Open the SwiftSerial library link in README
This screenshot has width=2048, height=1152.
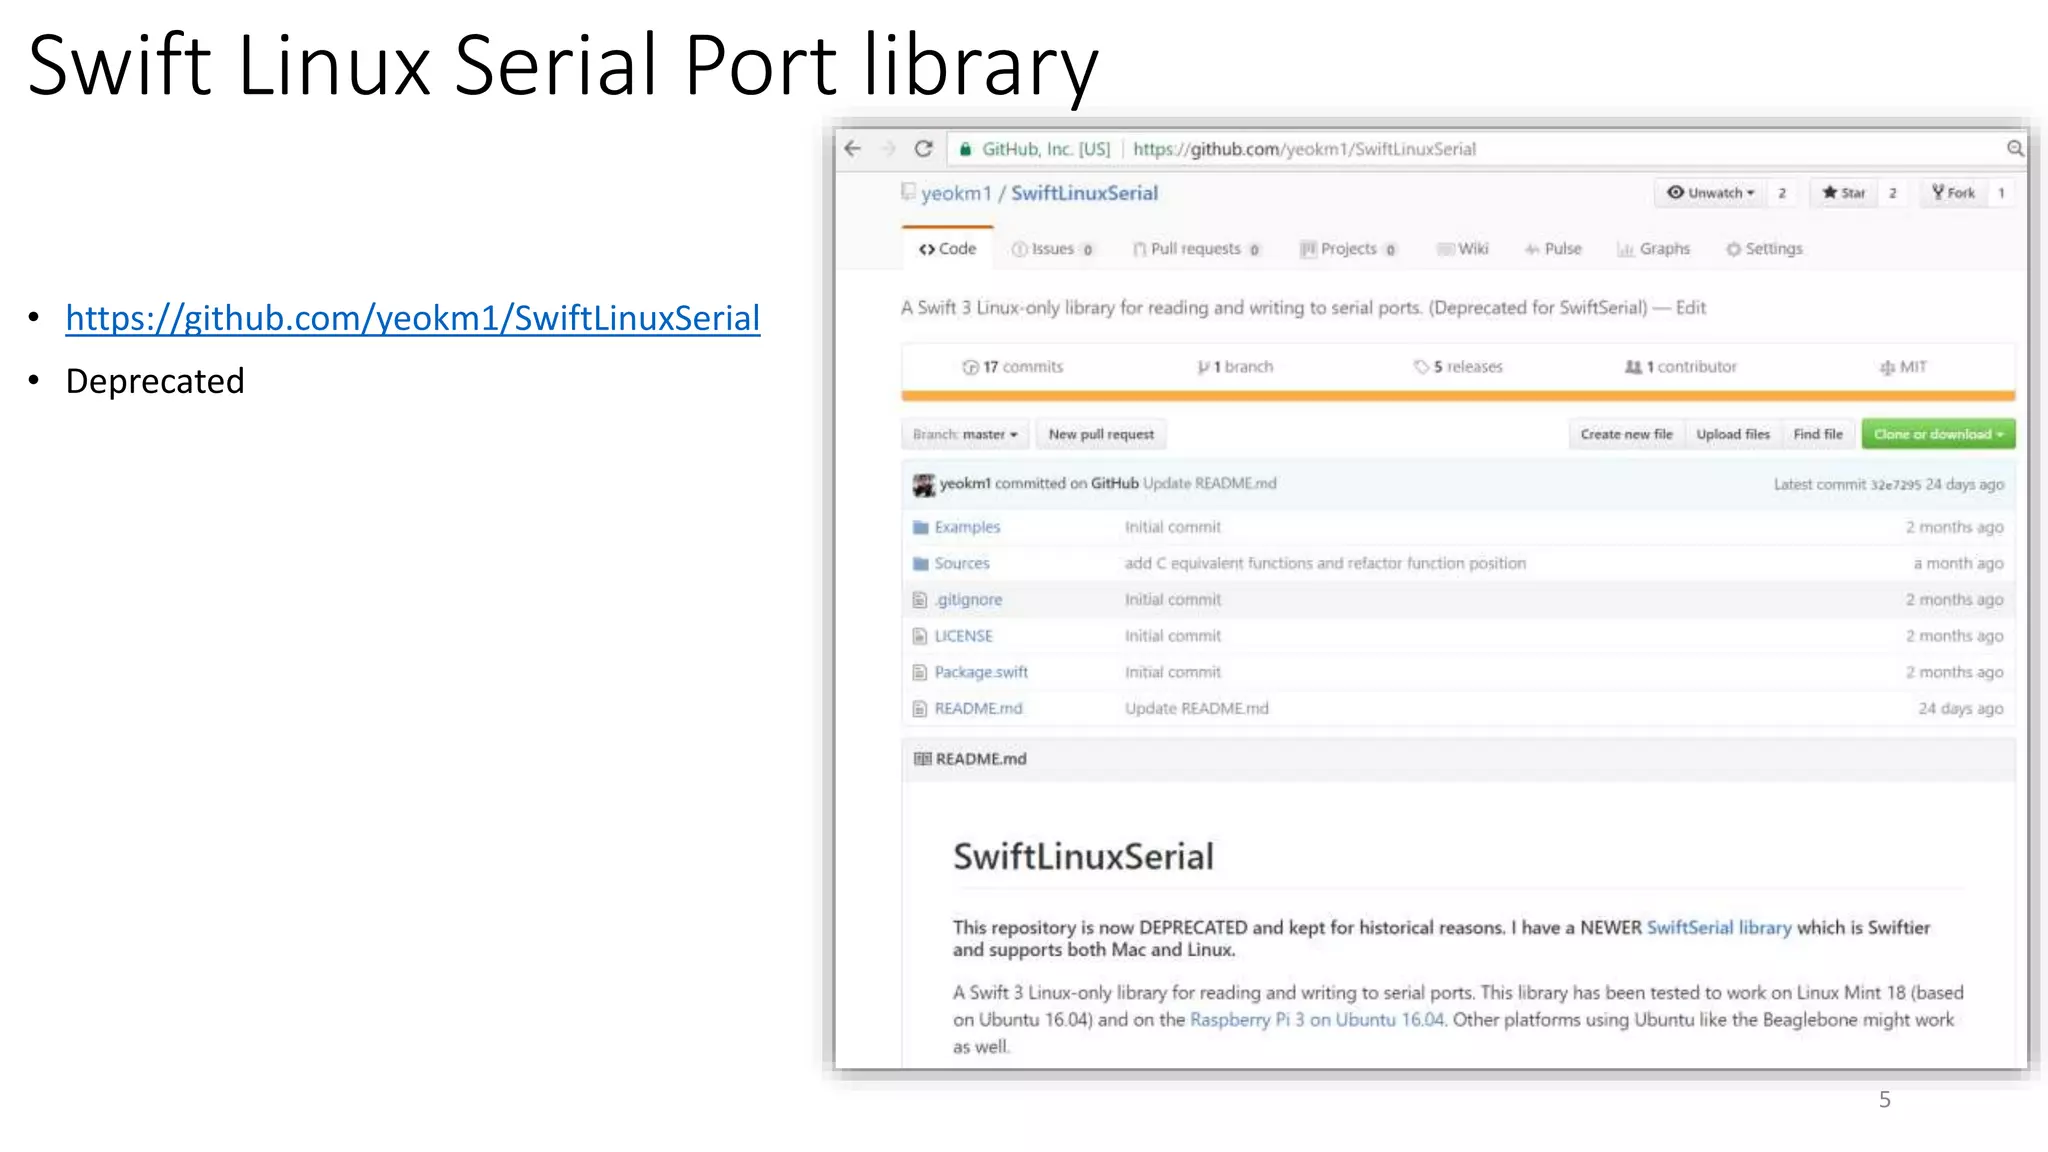coord(1719,928)
